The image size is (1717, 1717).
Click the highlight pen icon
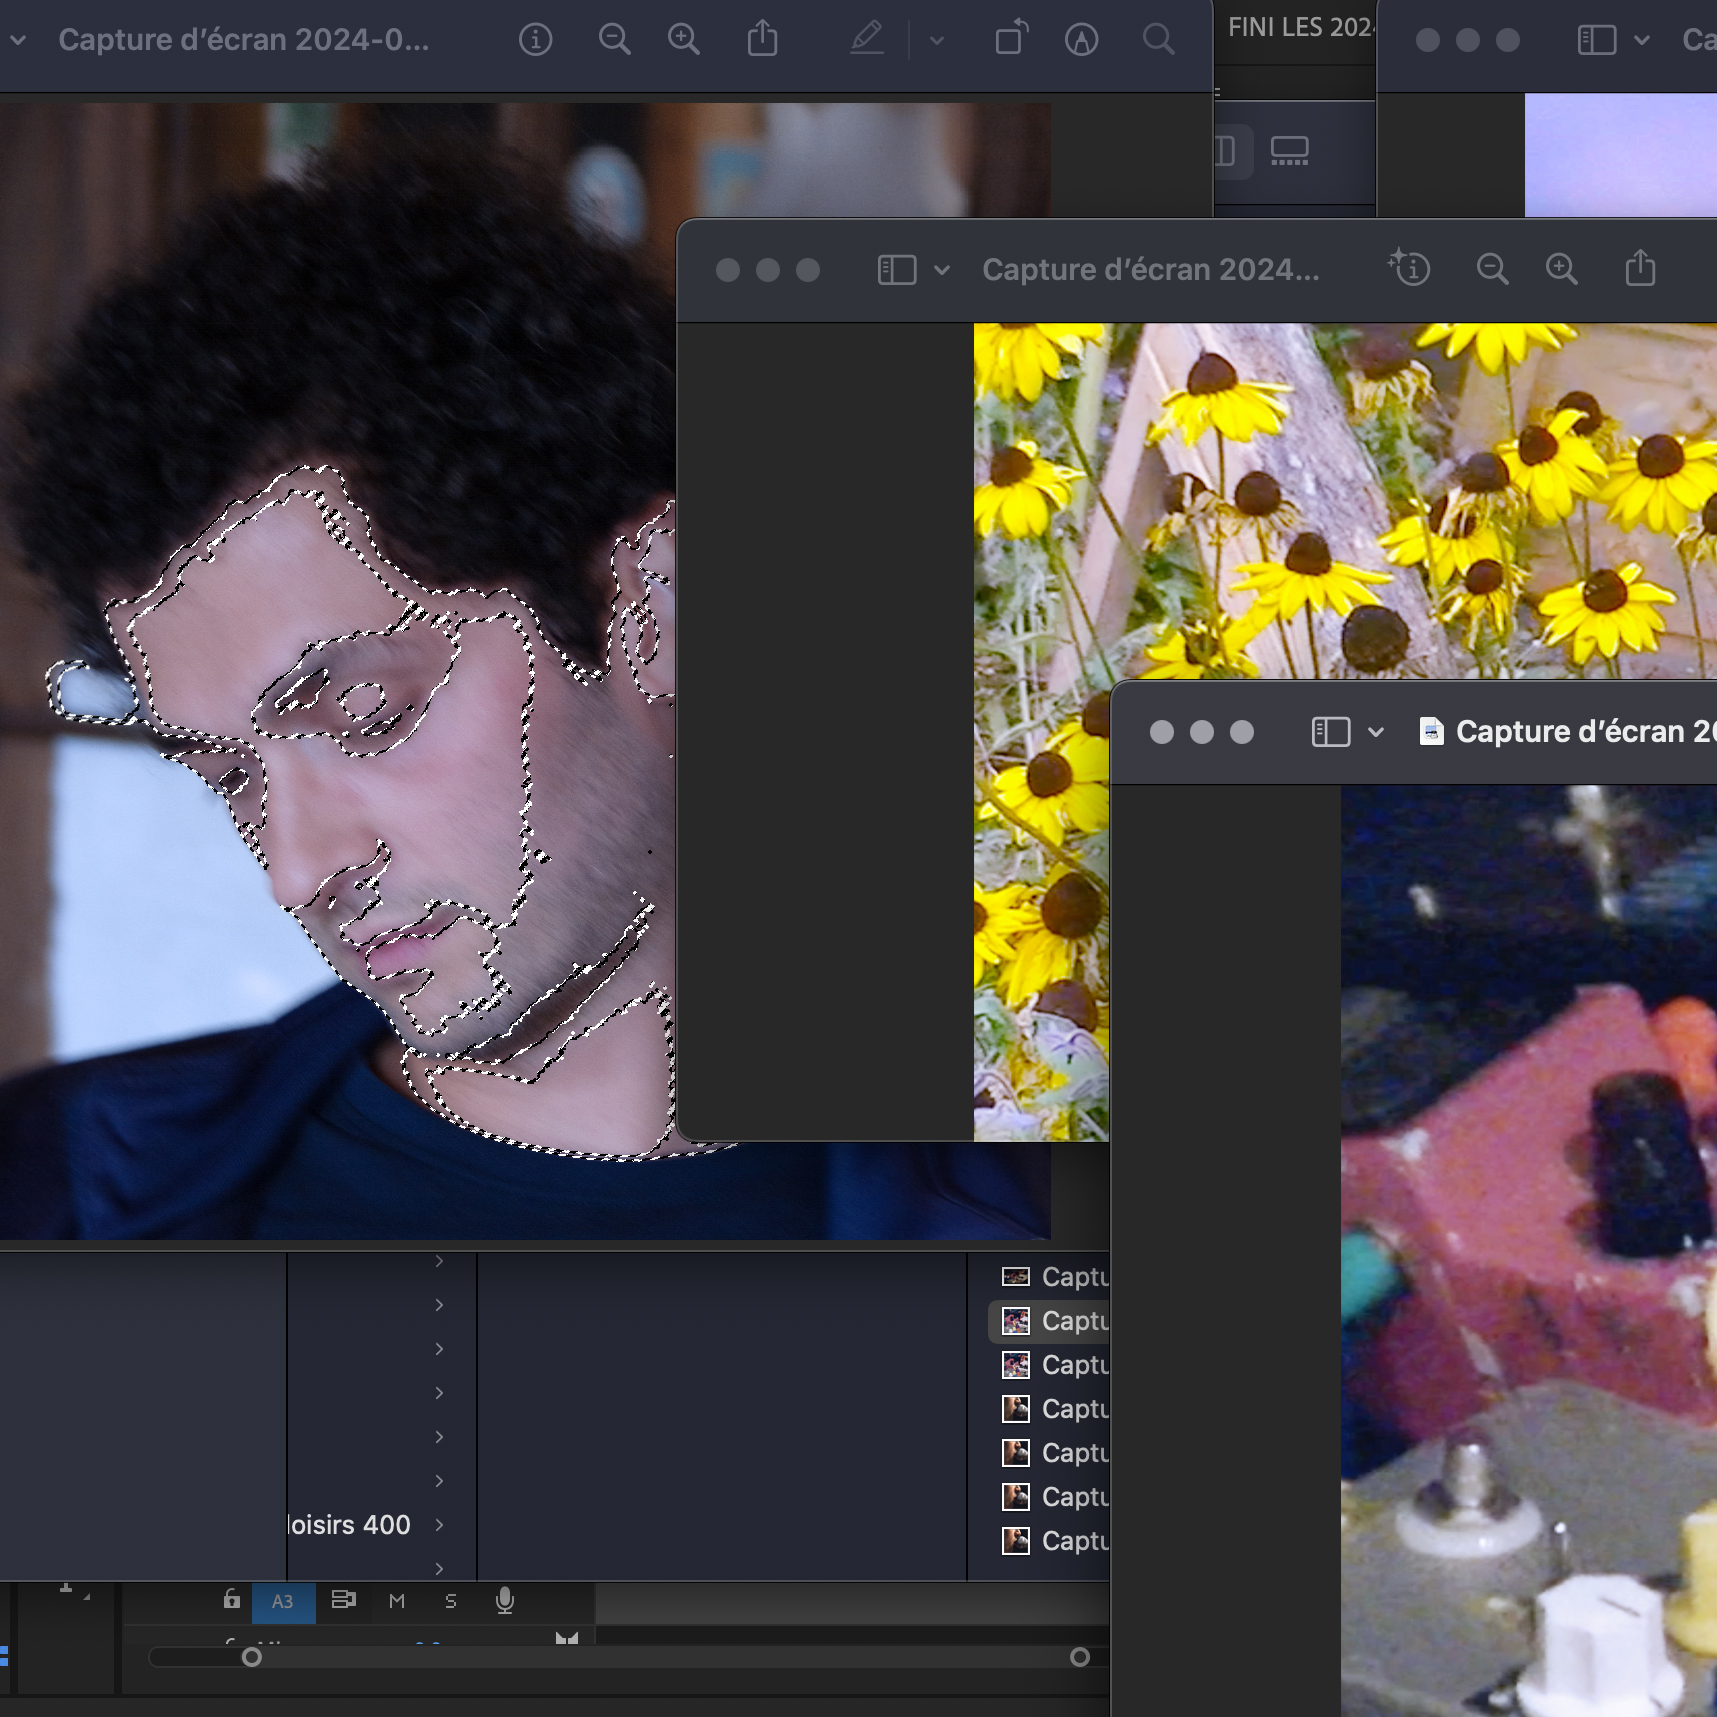[866, 40]
